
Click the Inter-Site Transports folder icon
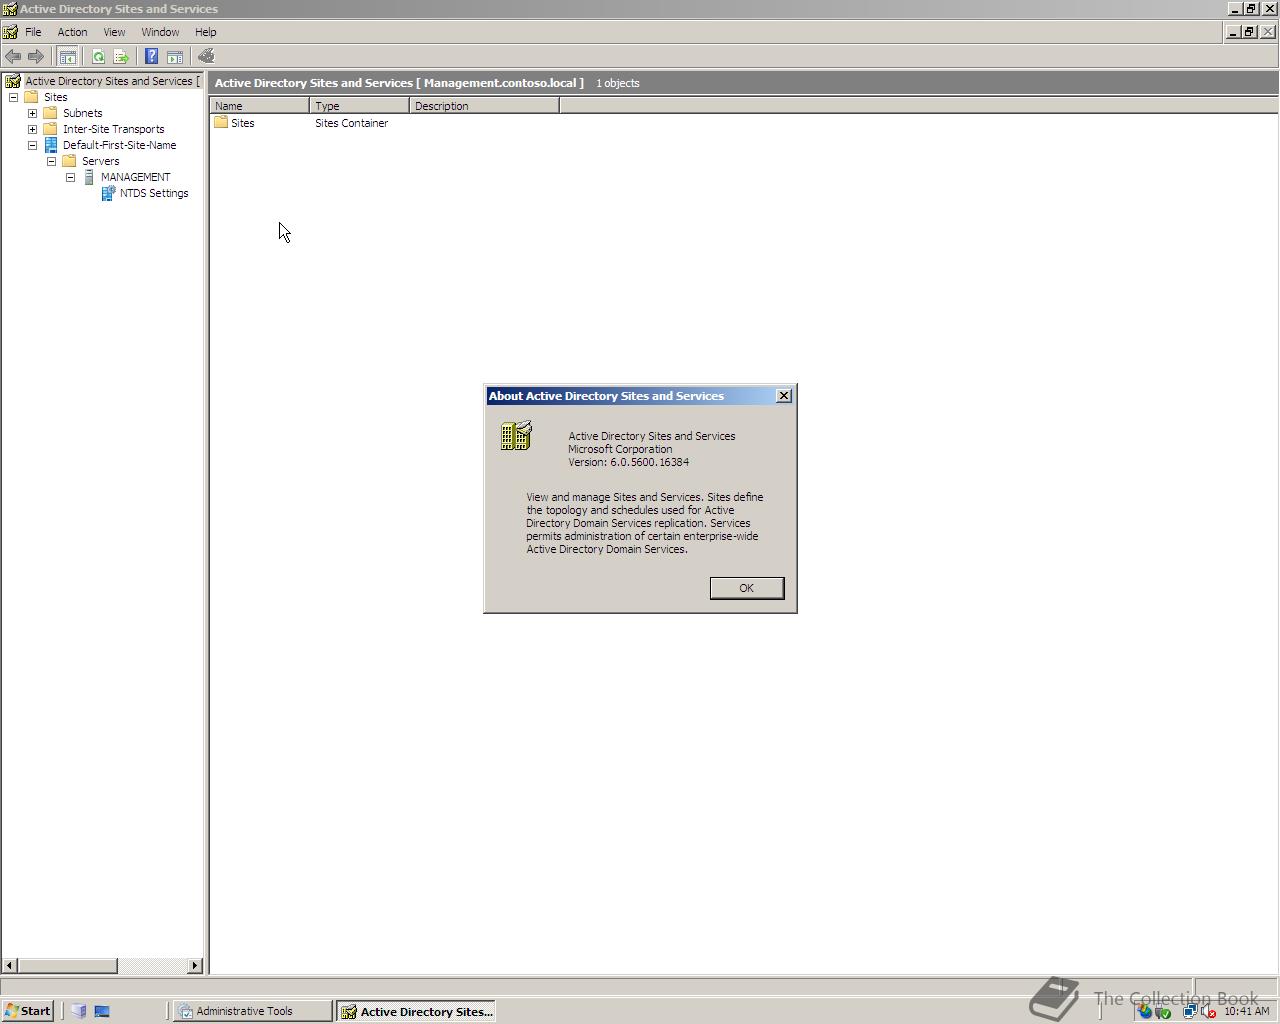coord(51,129)
